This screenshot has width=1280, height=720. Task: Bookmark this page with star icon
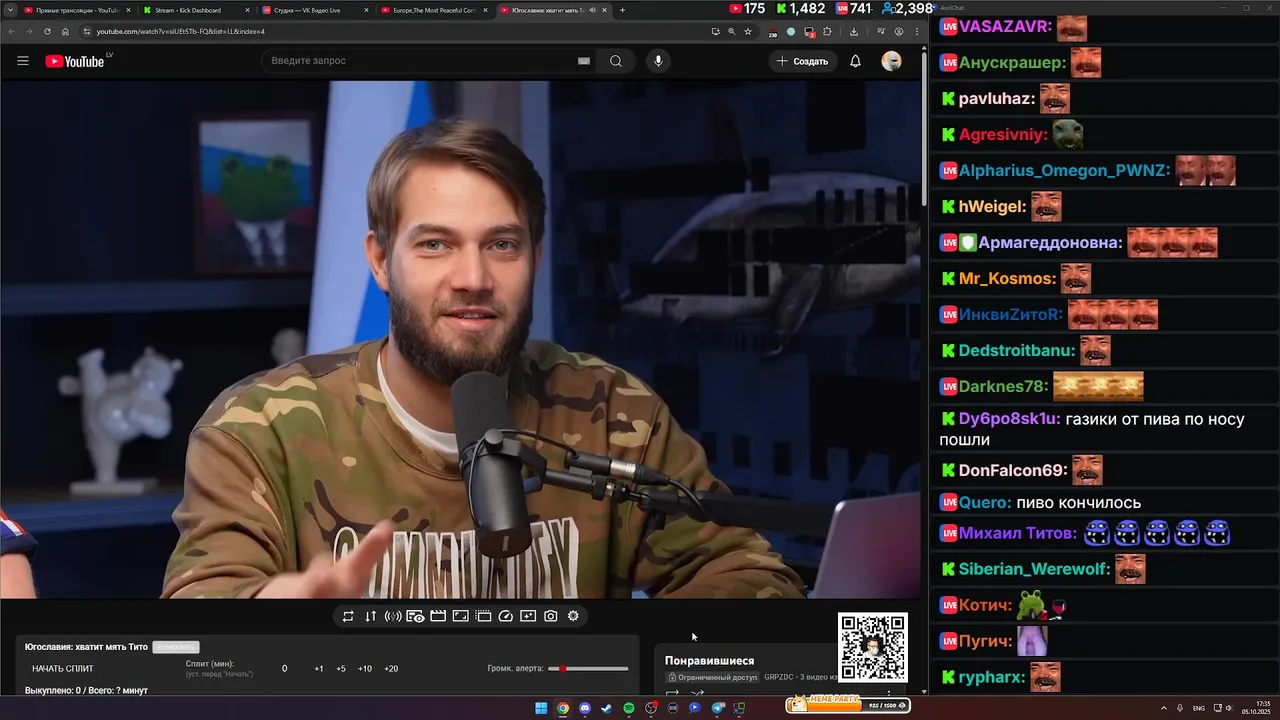(748, 31)
